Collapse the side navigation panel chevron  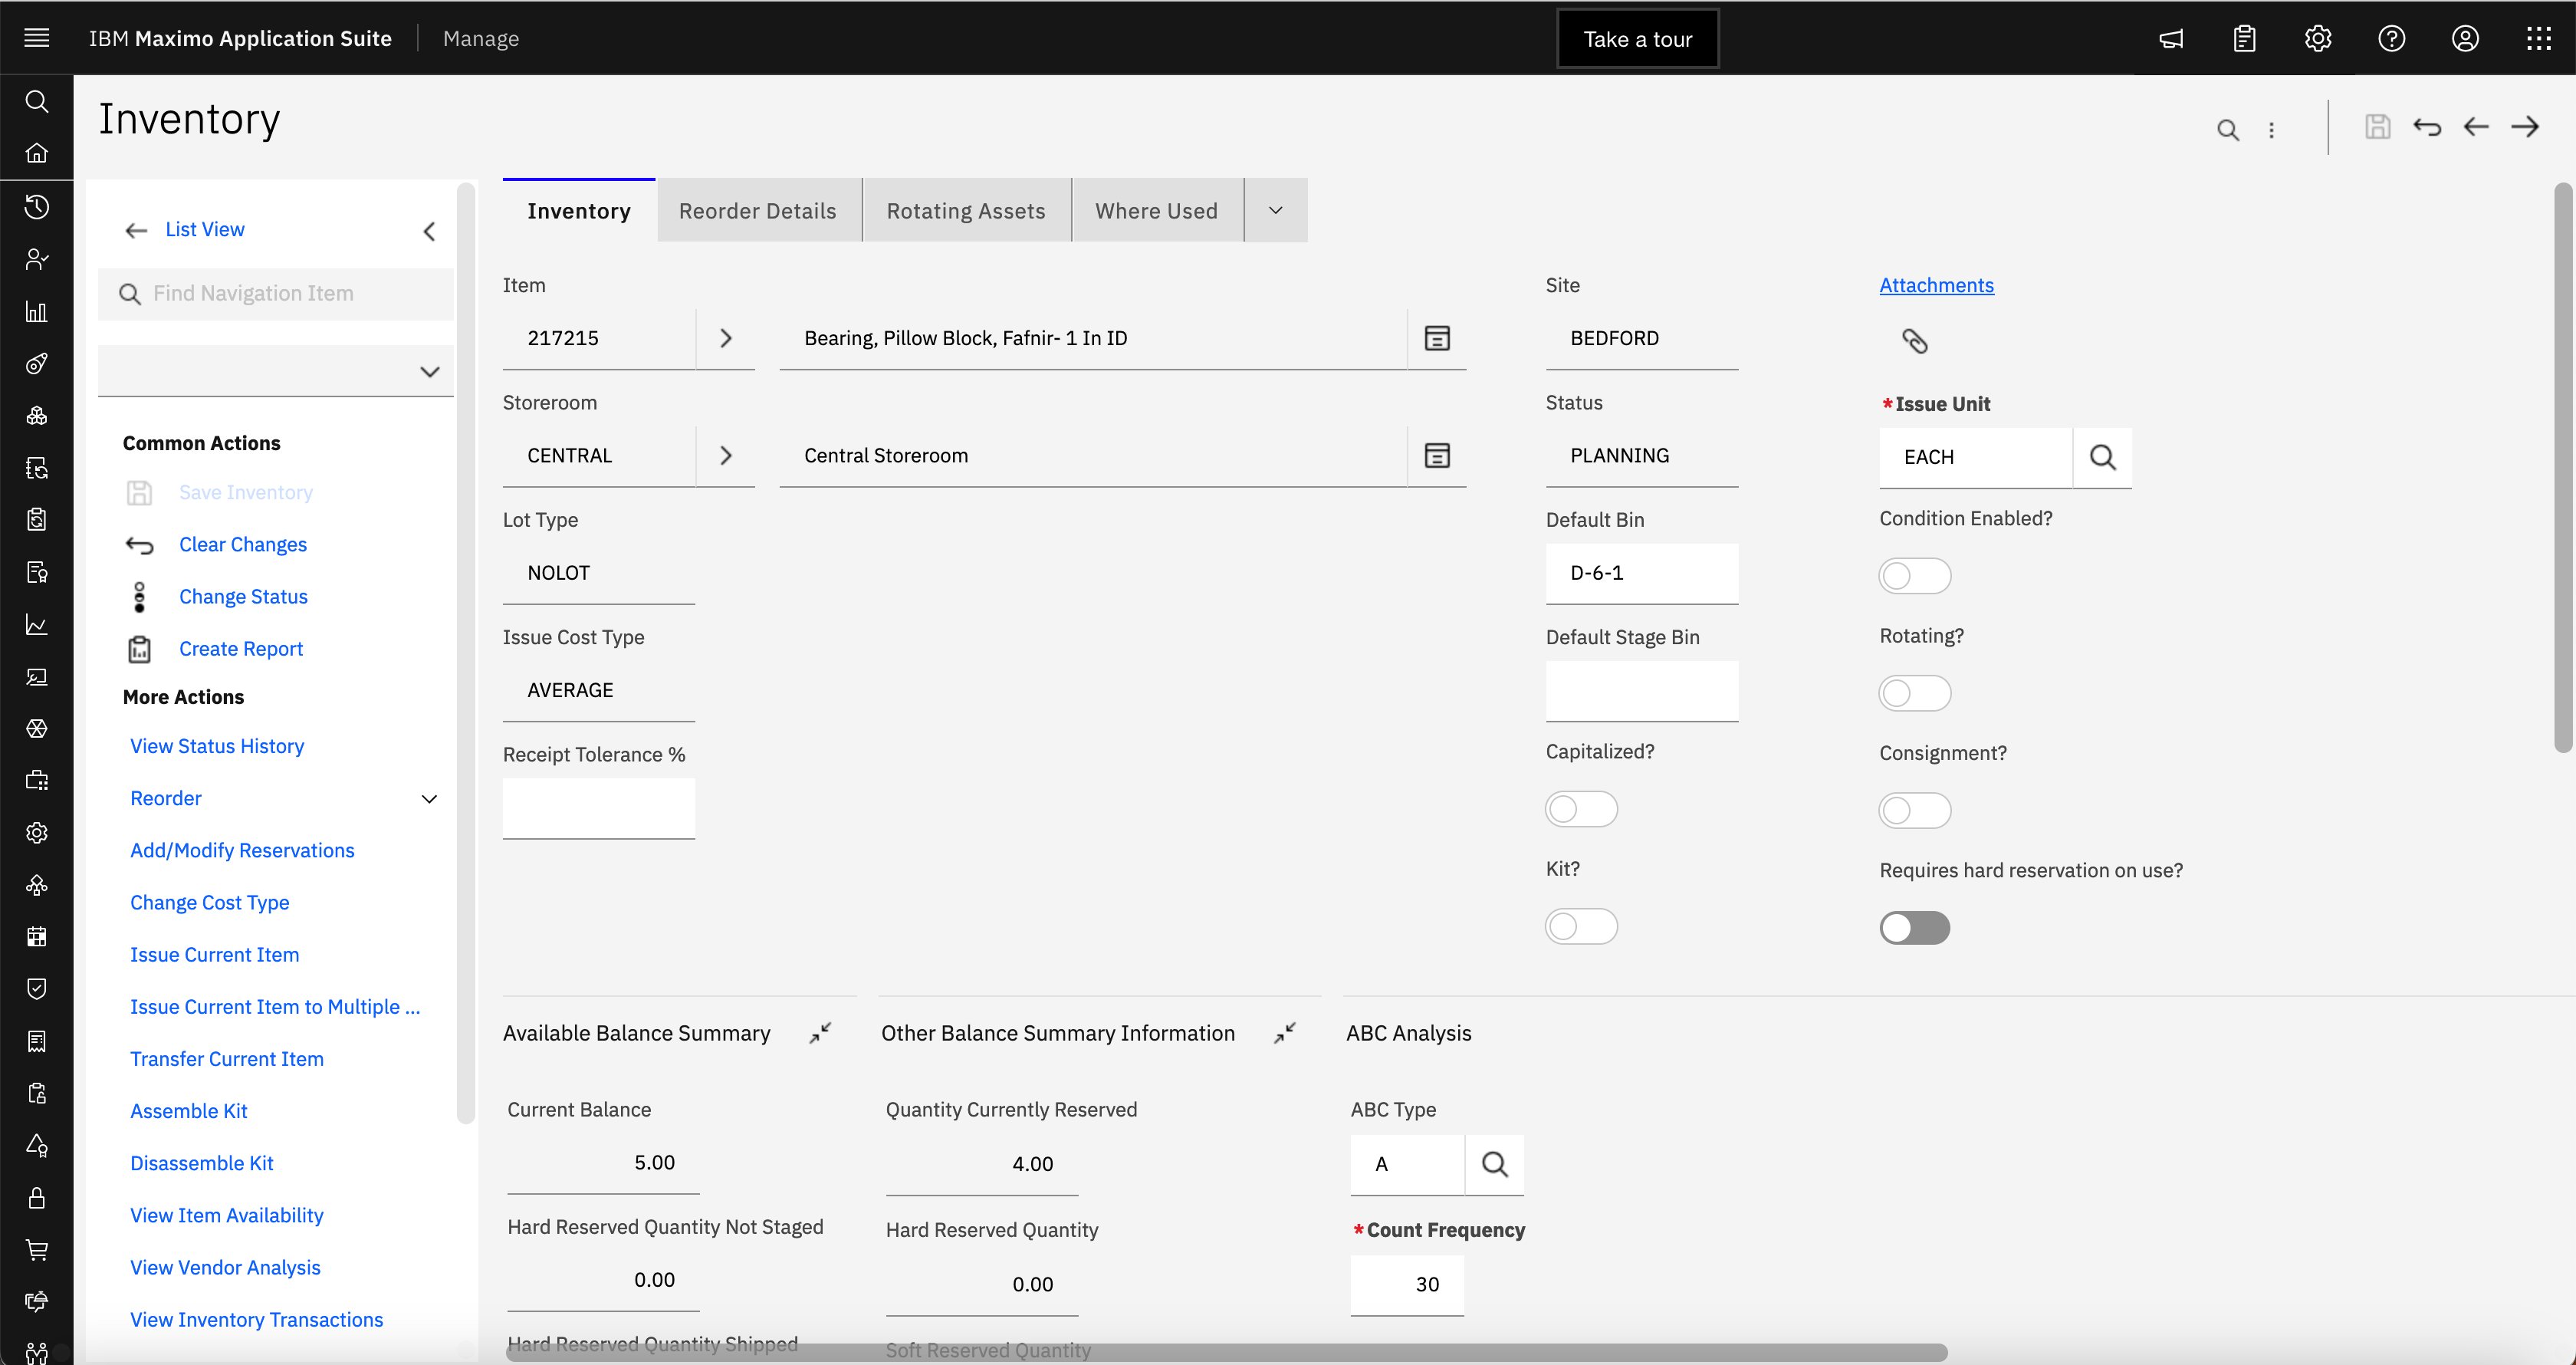tap(429, 231)
